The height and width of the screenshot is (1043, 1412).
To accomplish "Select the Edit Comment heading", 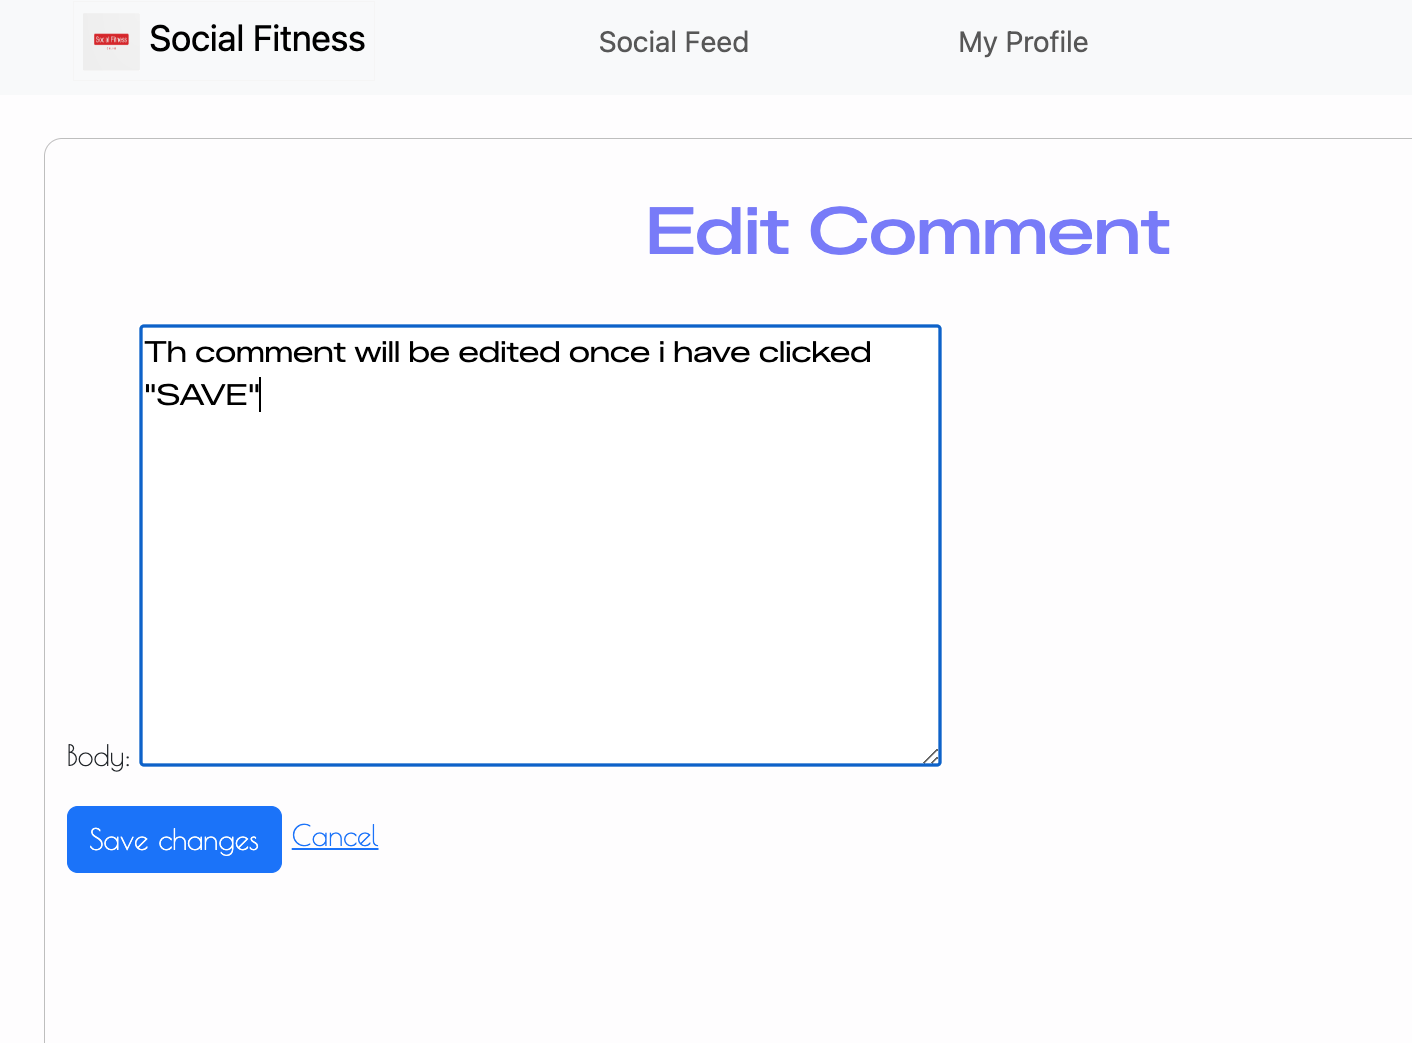I will tap(908, 231).
